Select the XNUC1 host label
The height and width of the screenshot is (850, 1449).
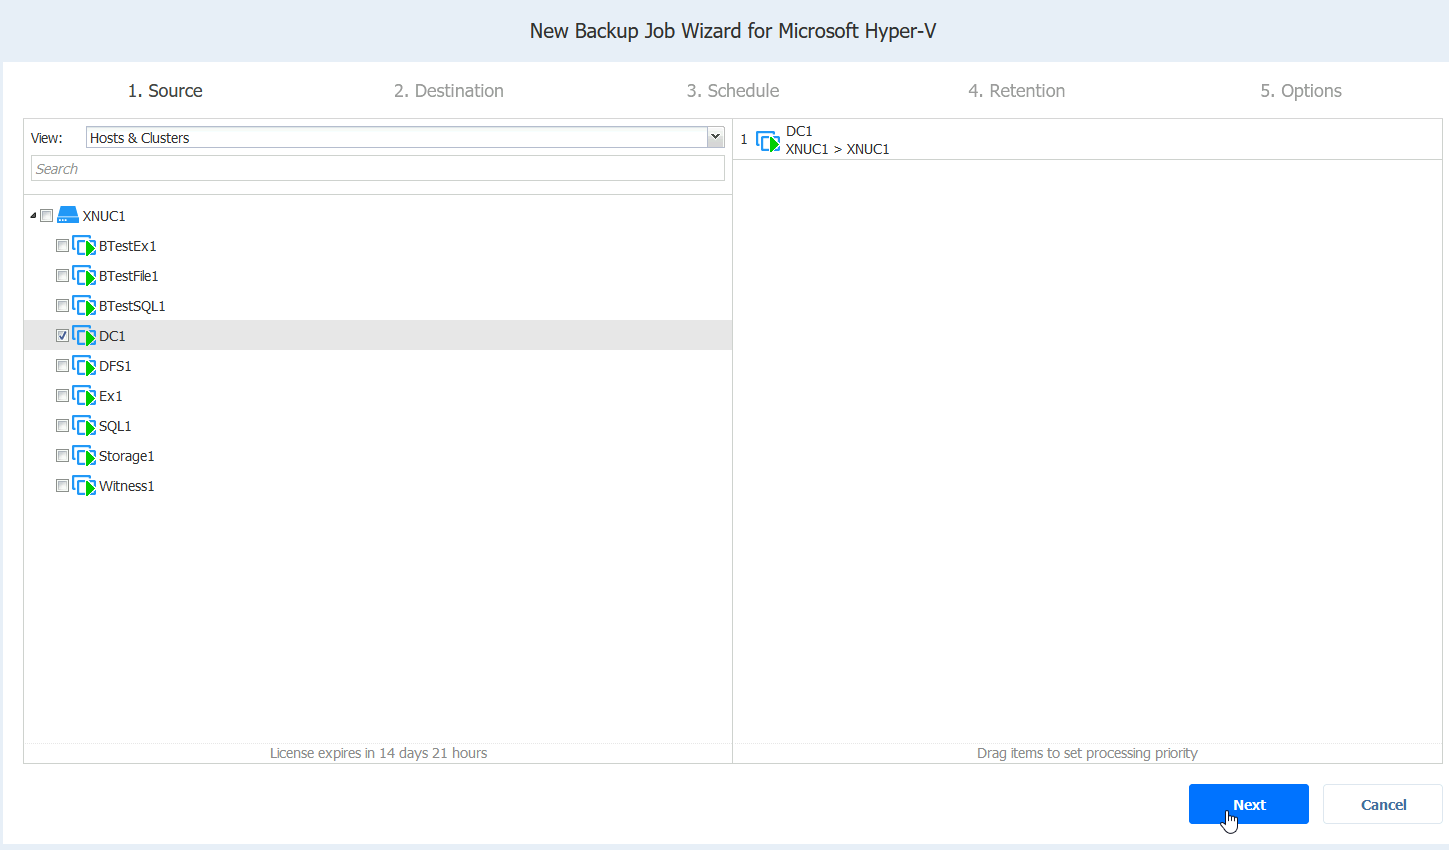(104, 216)
